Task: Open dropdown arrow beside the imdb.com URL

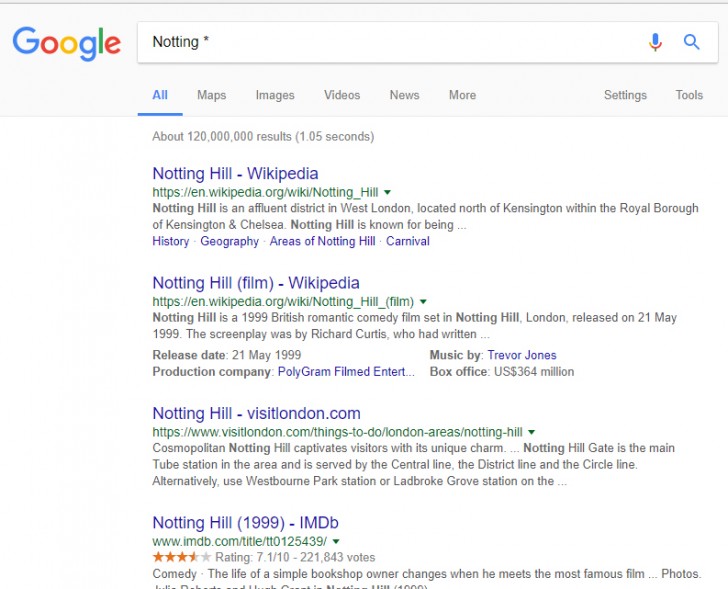Action: 336,541
